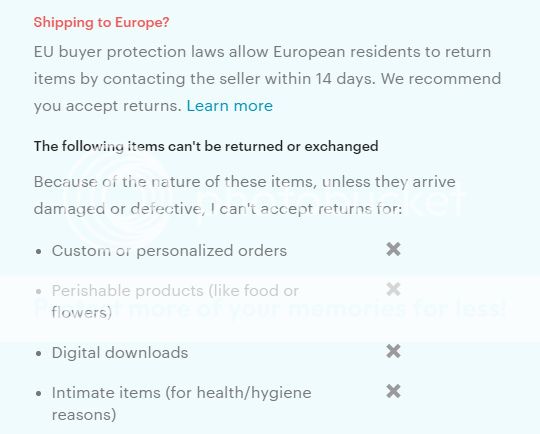
Task: Click the Because of the nature paragraph
Action: (245, 195)
